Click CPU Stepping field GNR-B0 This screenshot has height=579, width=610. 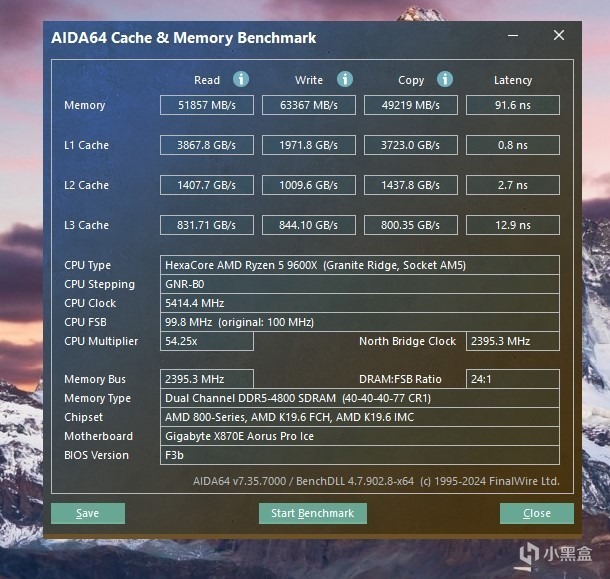point(360,284)
